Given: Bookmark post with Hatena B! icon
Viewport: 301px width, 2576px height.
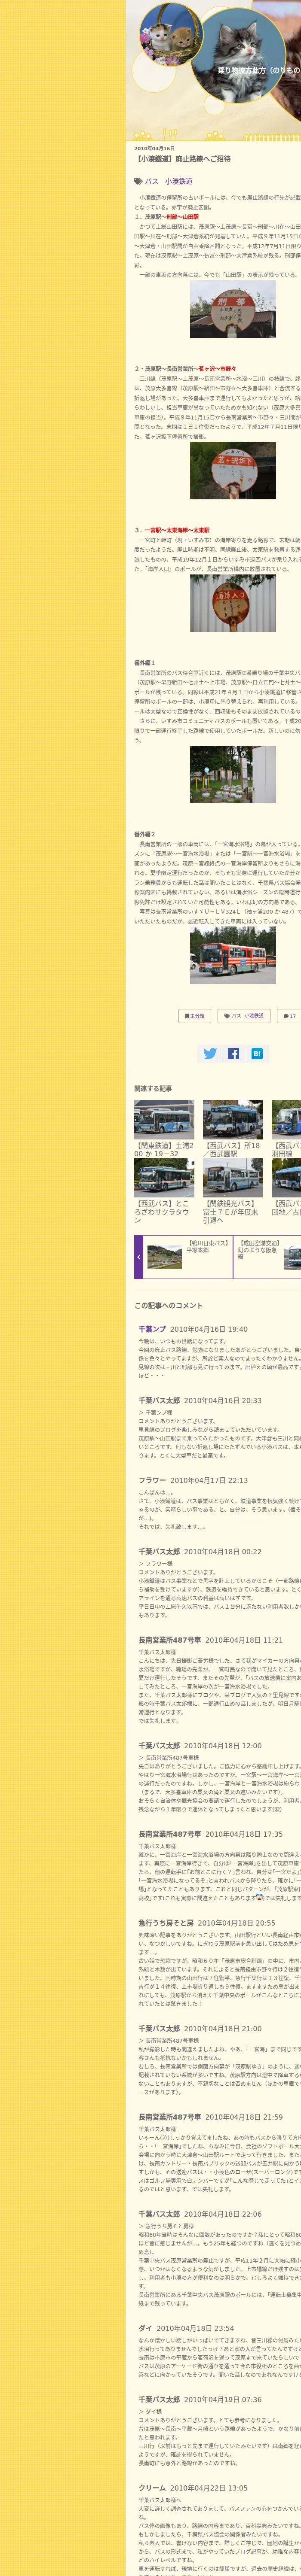Looking at the screenshot, I should pyautogui.click(x=257, y=1054).
